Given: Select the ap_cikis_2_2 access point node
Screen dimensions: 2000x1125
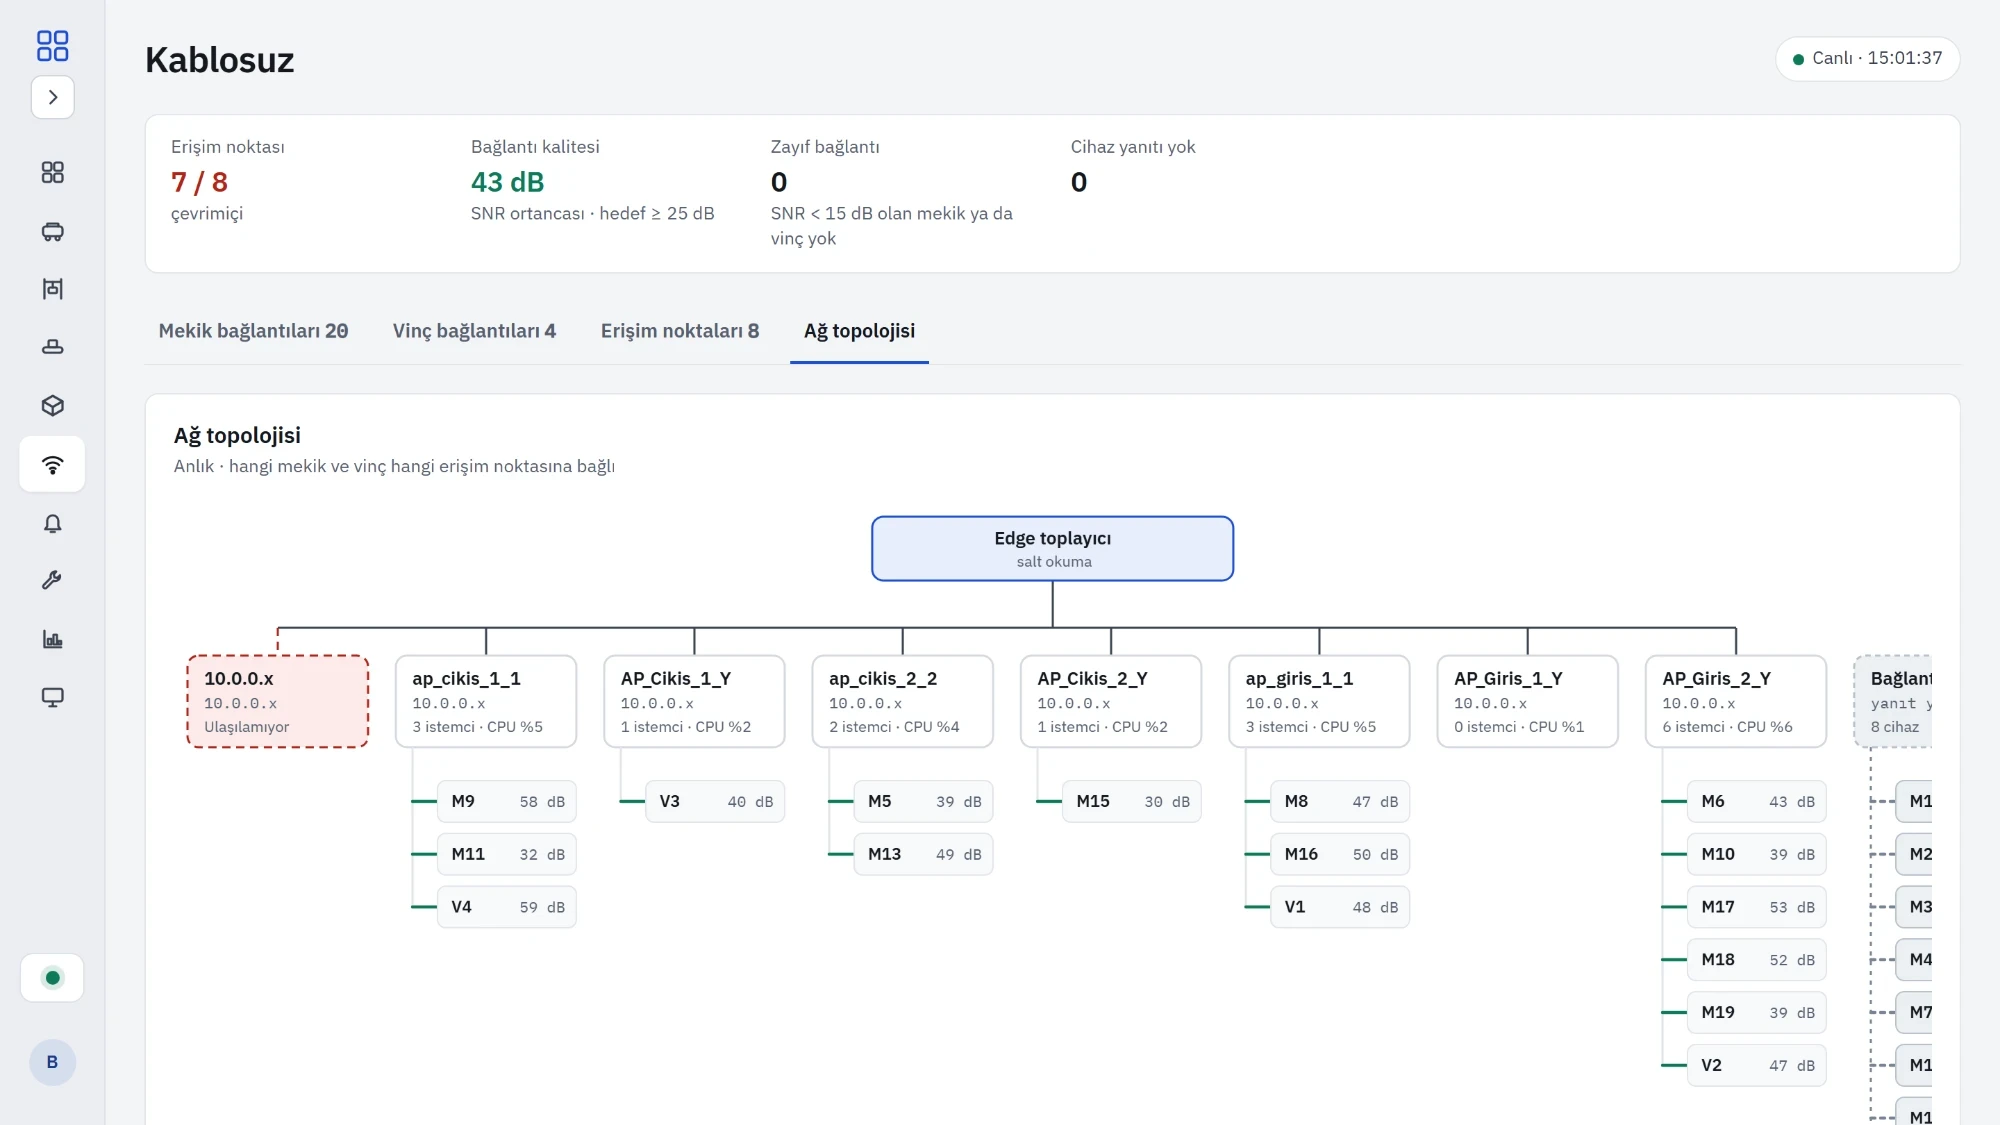Looking at the screenshot, I should [x=902, y=701].
